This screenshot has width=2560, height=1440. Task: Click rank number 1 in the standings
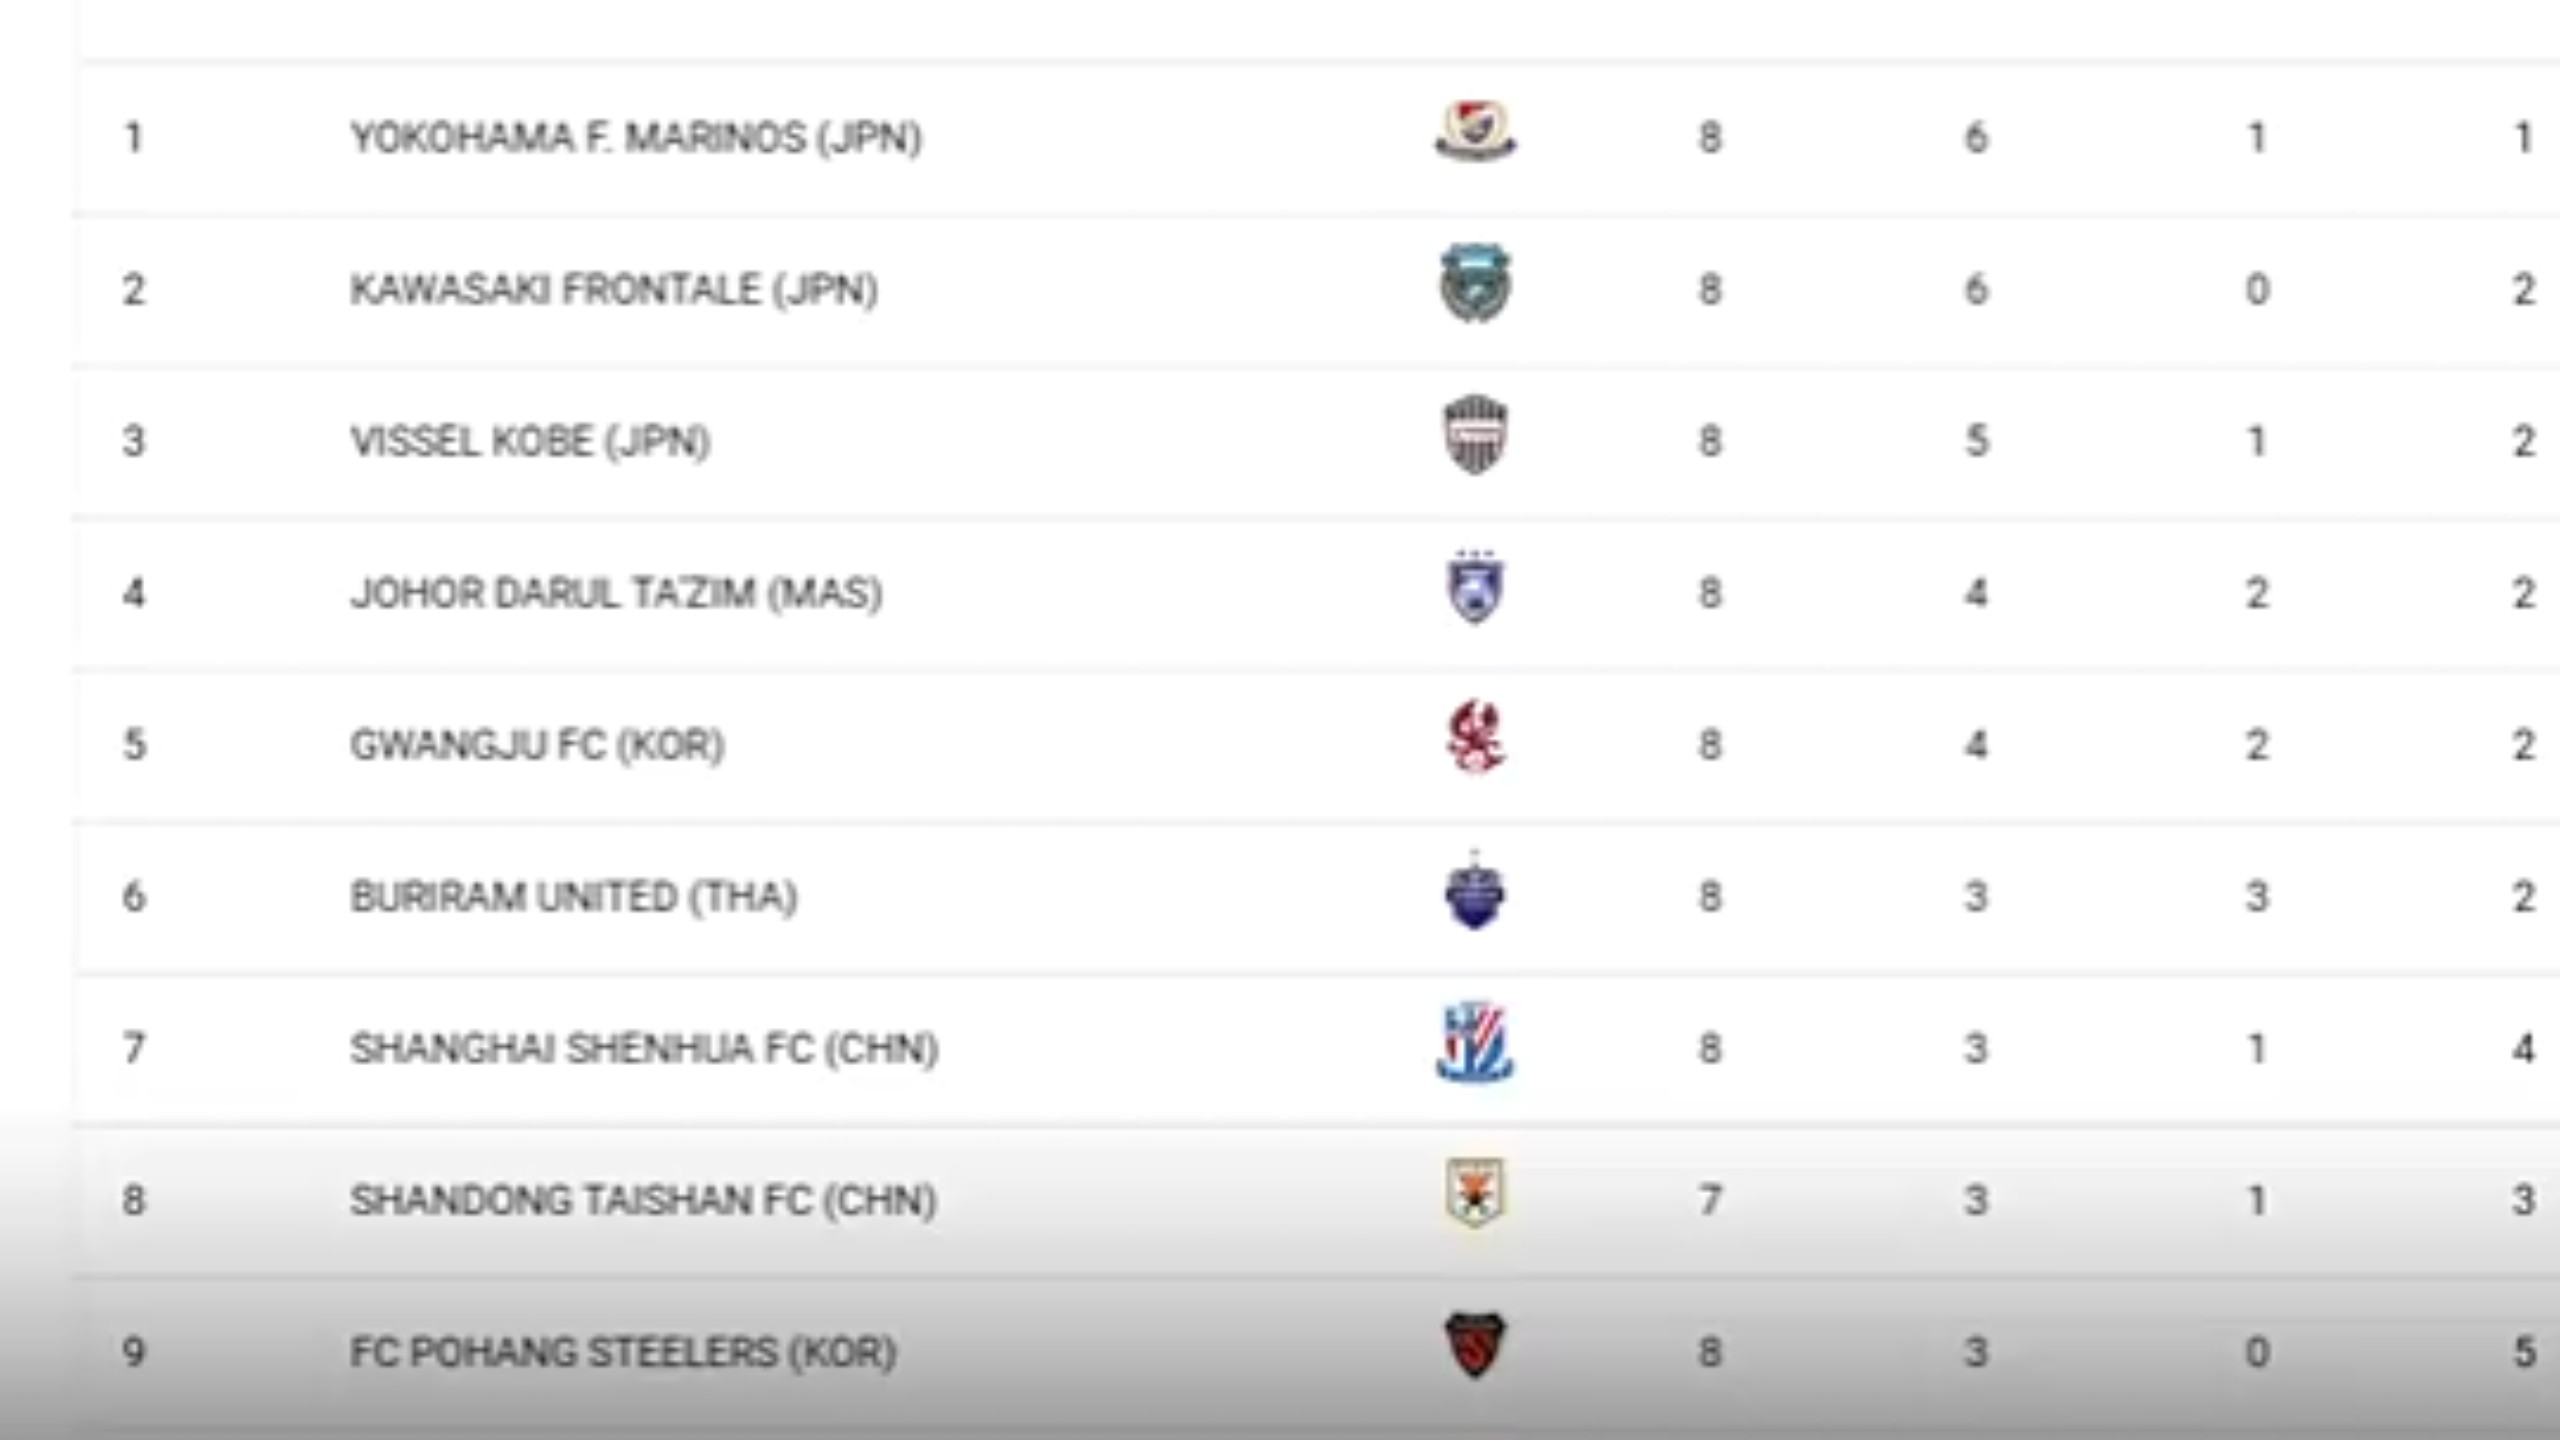pyautogui.click(x=133, y=138)
